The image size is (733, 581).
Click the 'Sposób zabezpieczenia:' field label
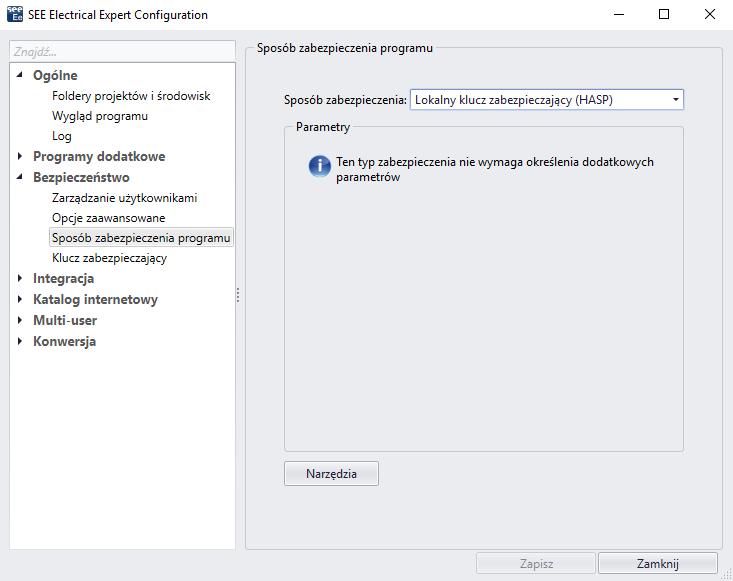[345, 100]
